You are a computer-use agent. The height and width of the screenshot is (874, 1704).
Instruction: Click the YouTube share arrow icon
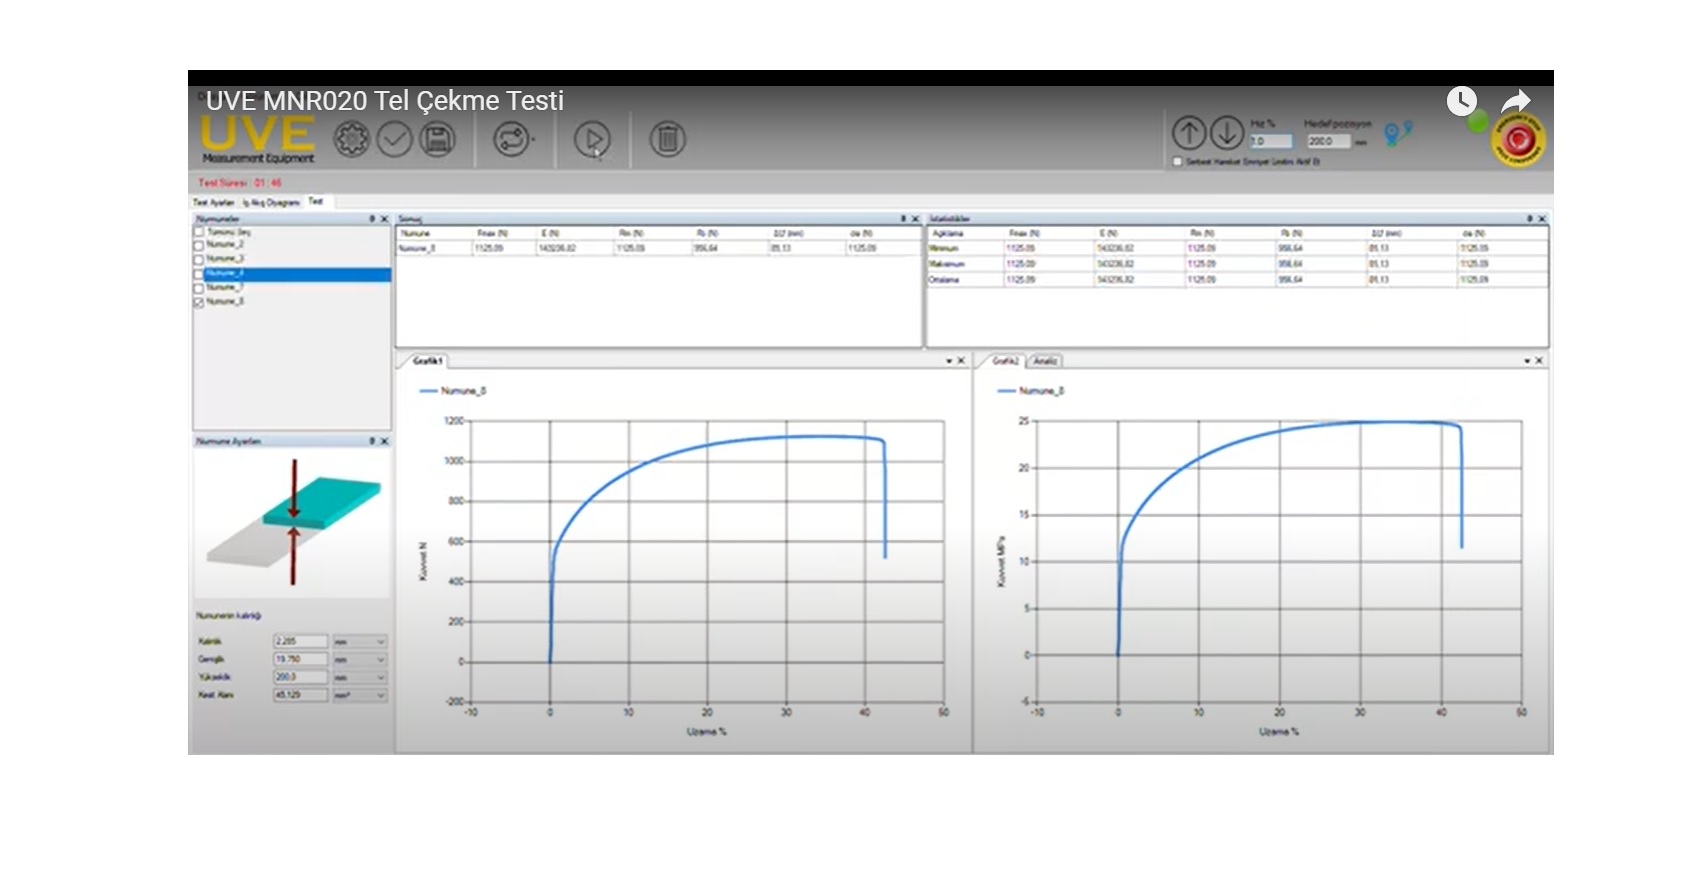click(x=1516, y=100)
